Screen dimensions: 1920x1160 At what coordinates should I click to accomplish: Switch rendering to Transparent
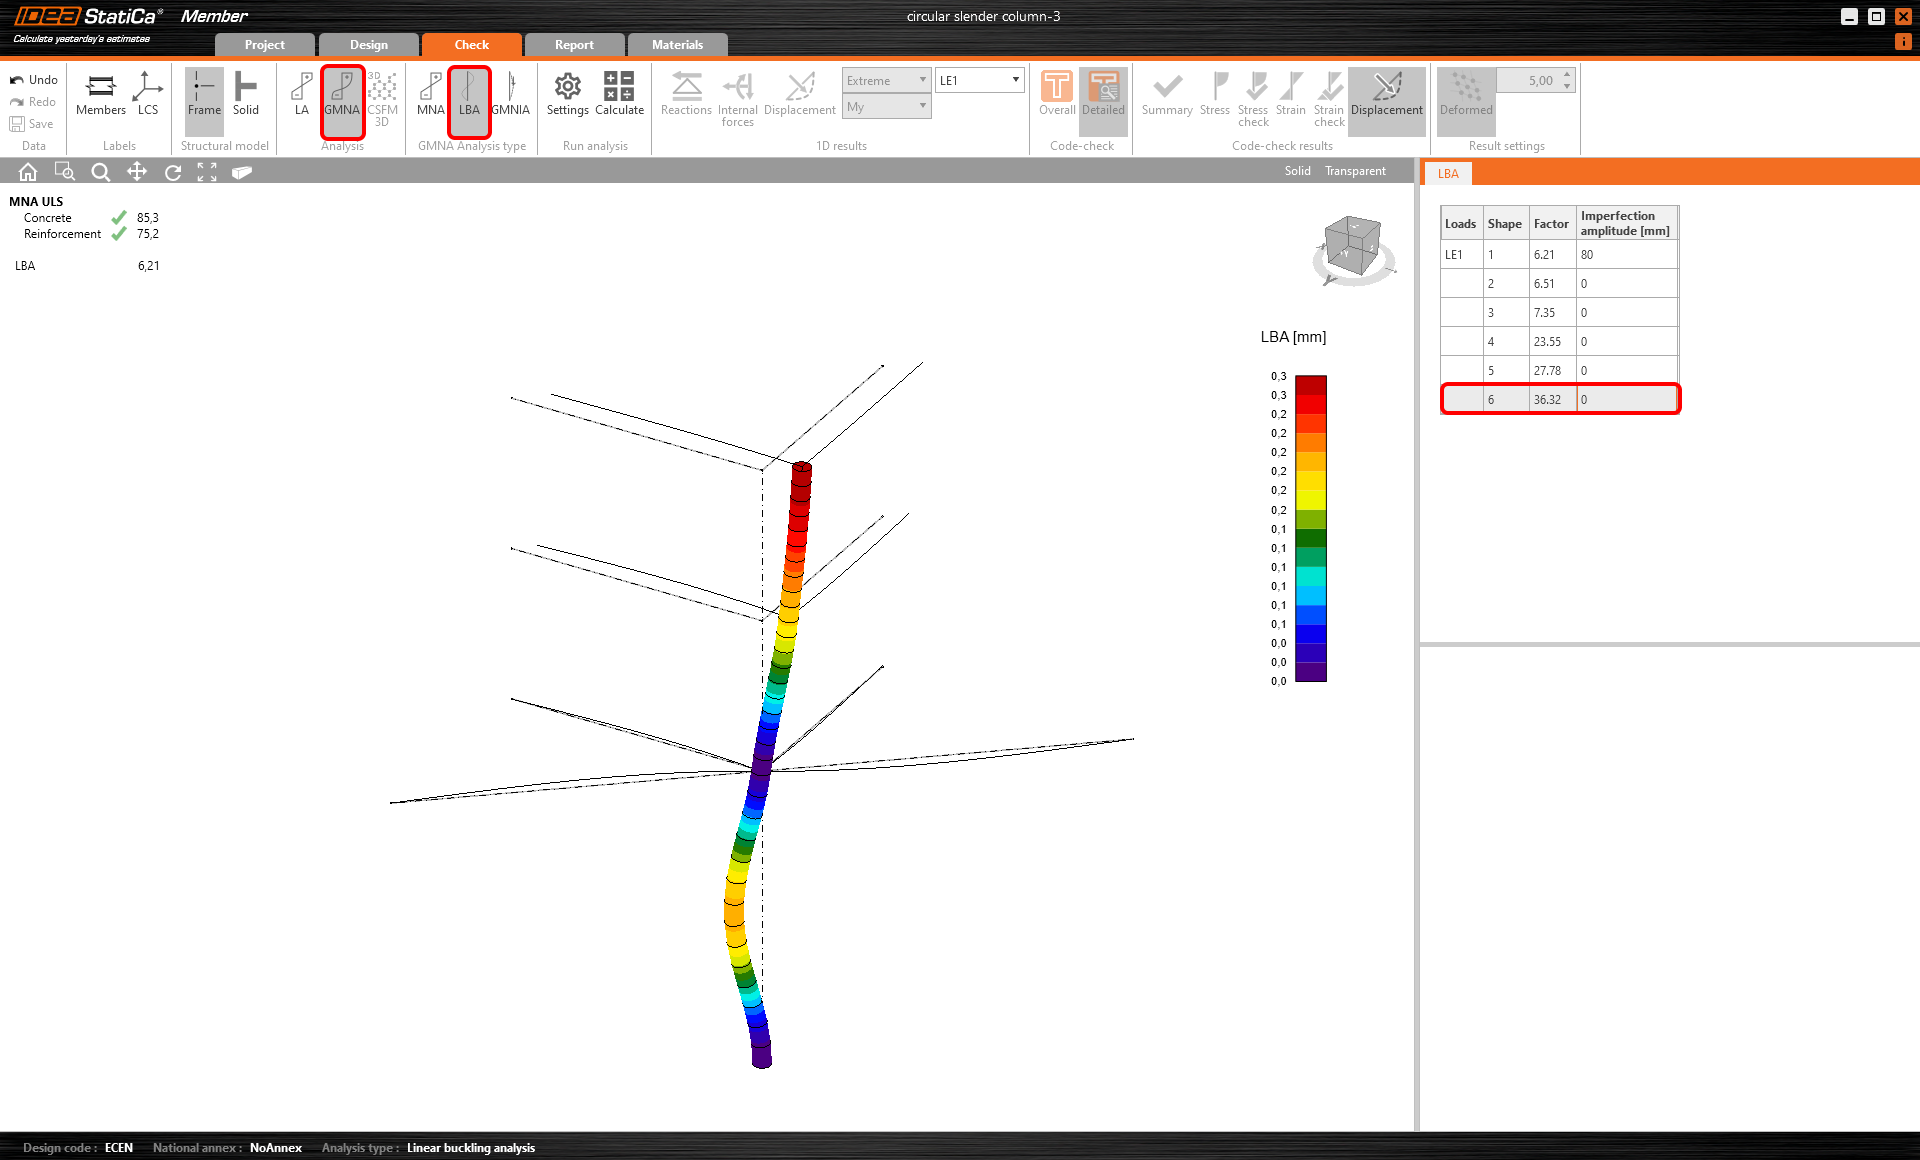(x=1355, y=171)
